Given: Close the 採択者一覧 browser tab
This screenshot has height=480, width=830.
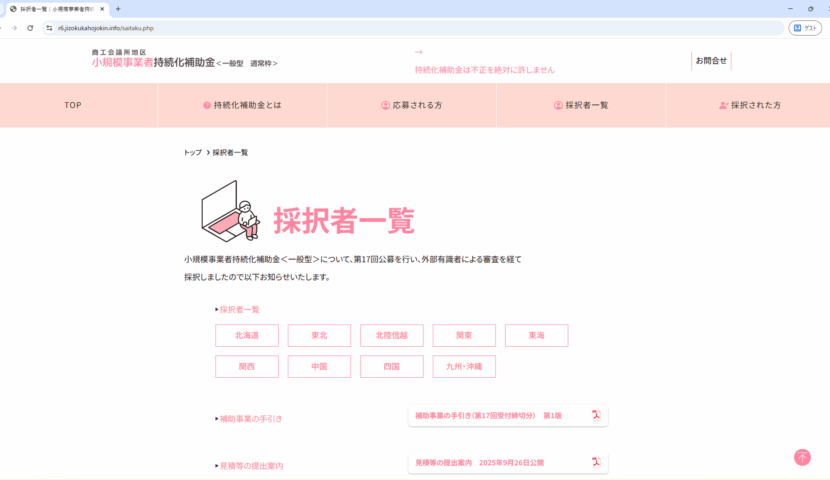Looking at the screenshot, I should point(102,9).
